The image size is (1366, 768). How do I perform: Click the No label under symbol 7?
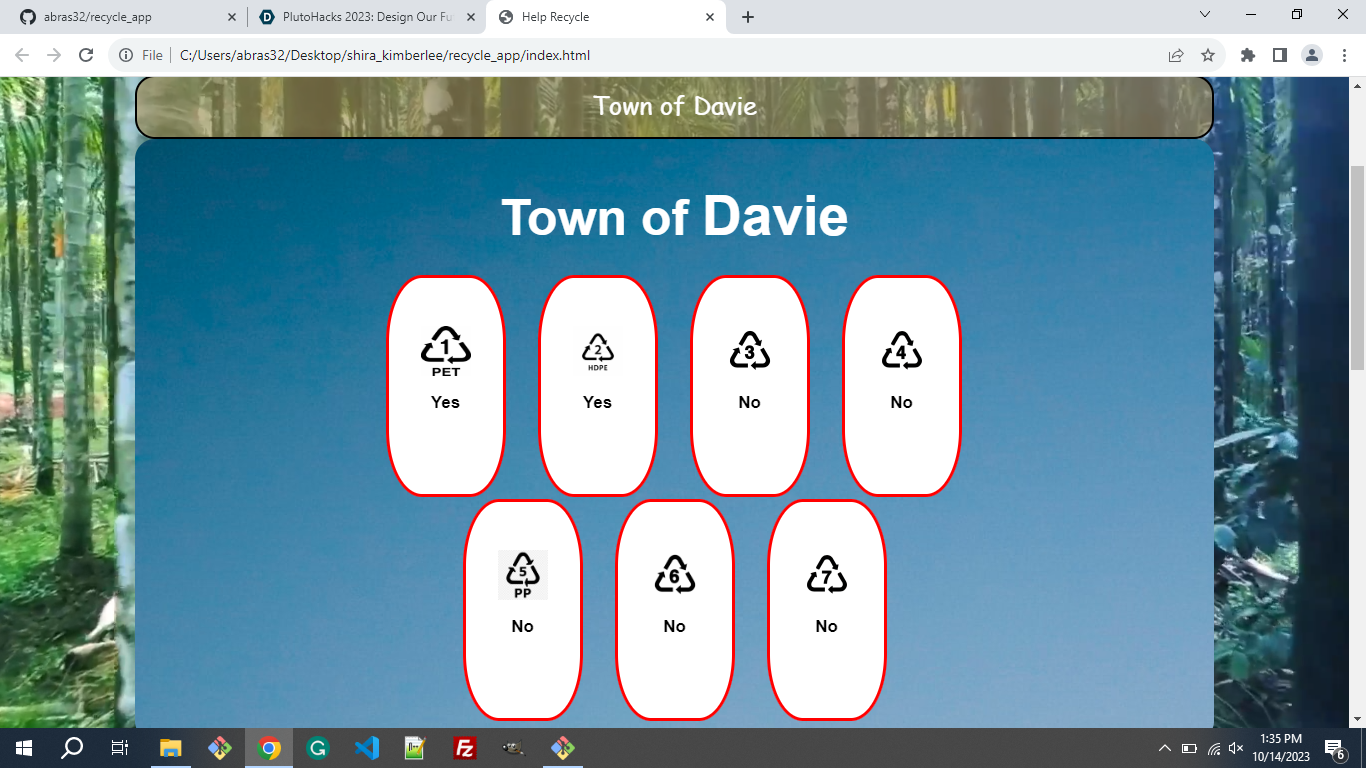(x=827, y=626)
